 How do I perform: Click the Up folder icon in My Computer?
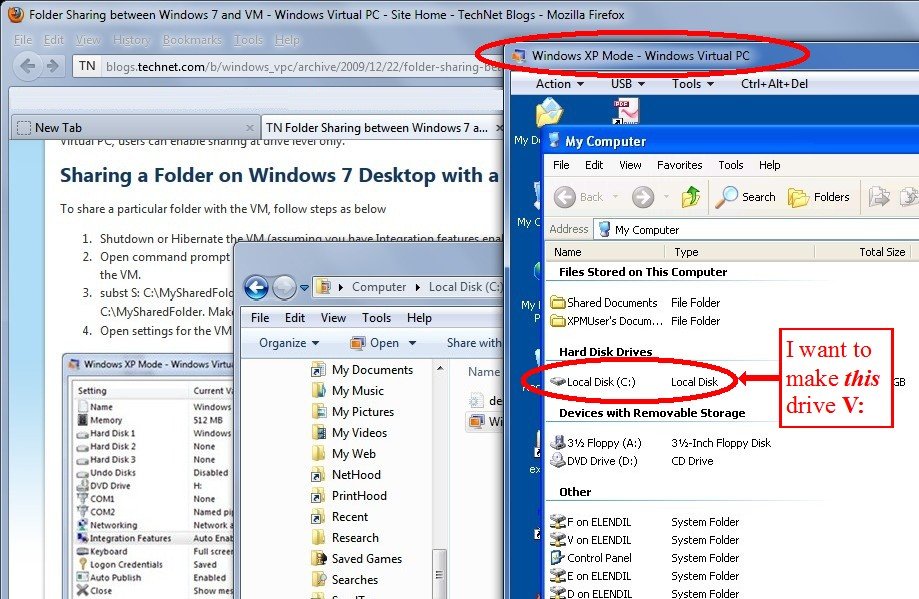(691, 197)
